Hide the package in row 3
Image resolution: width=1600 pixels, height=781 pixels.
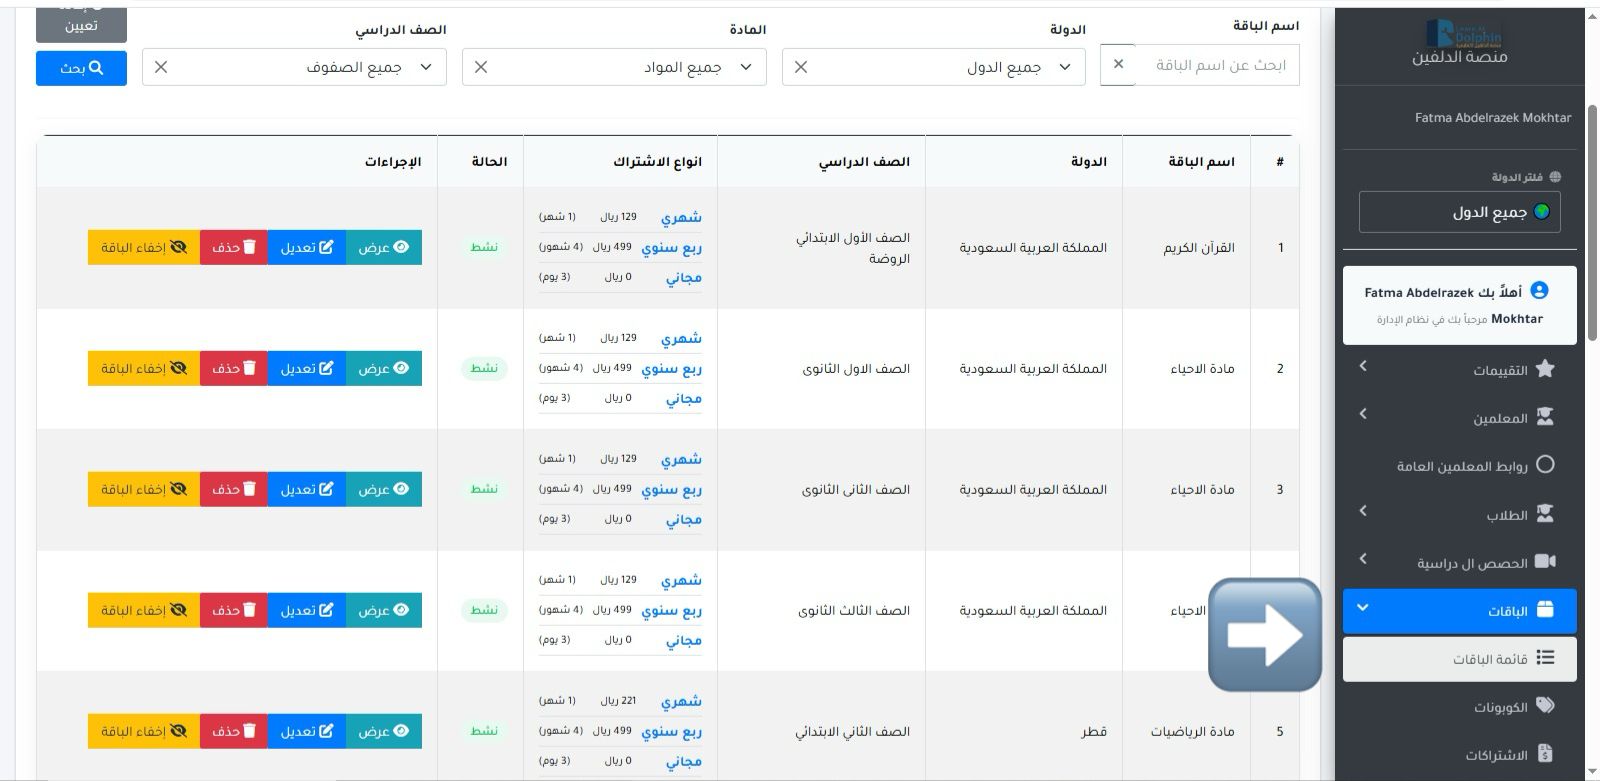coord(144,490)
